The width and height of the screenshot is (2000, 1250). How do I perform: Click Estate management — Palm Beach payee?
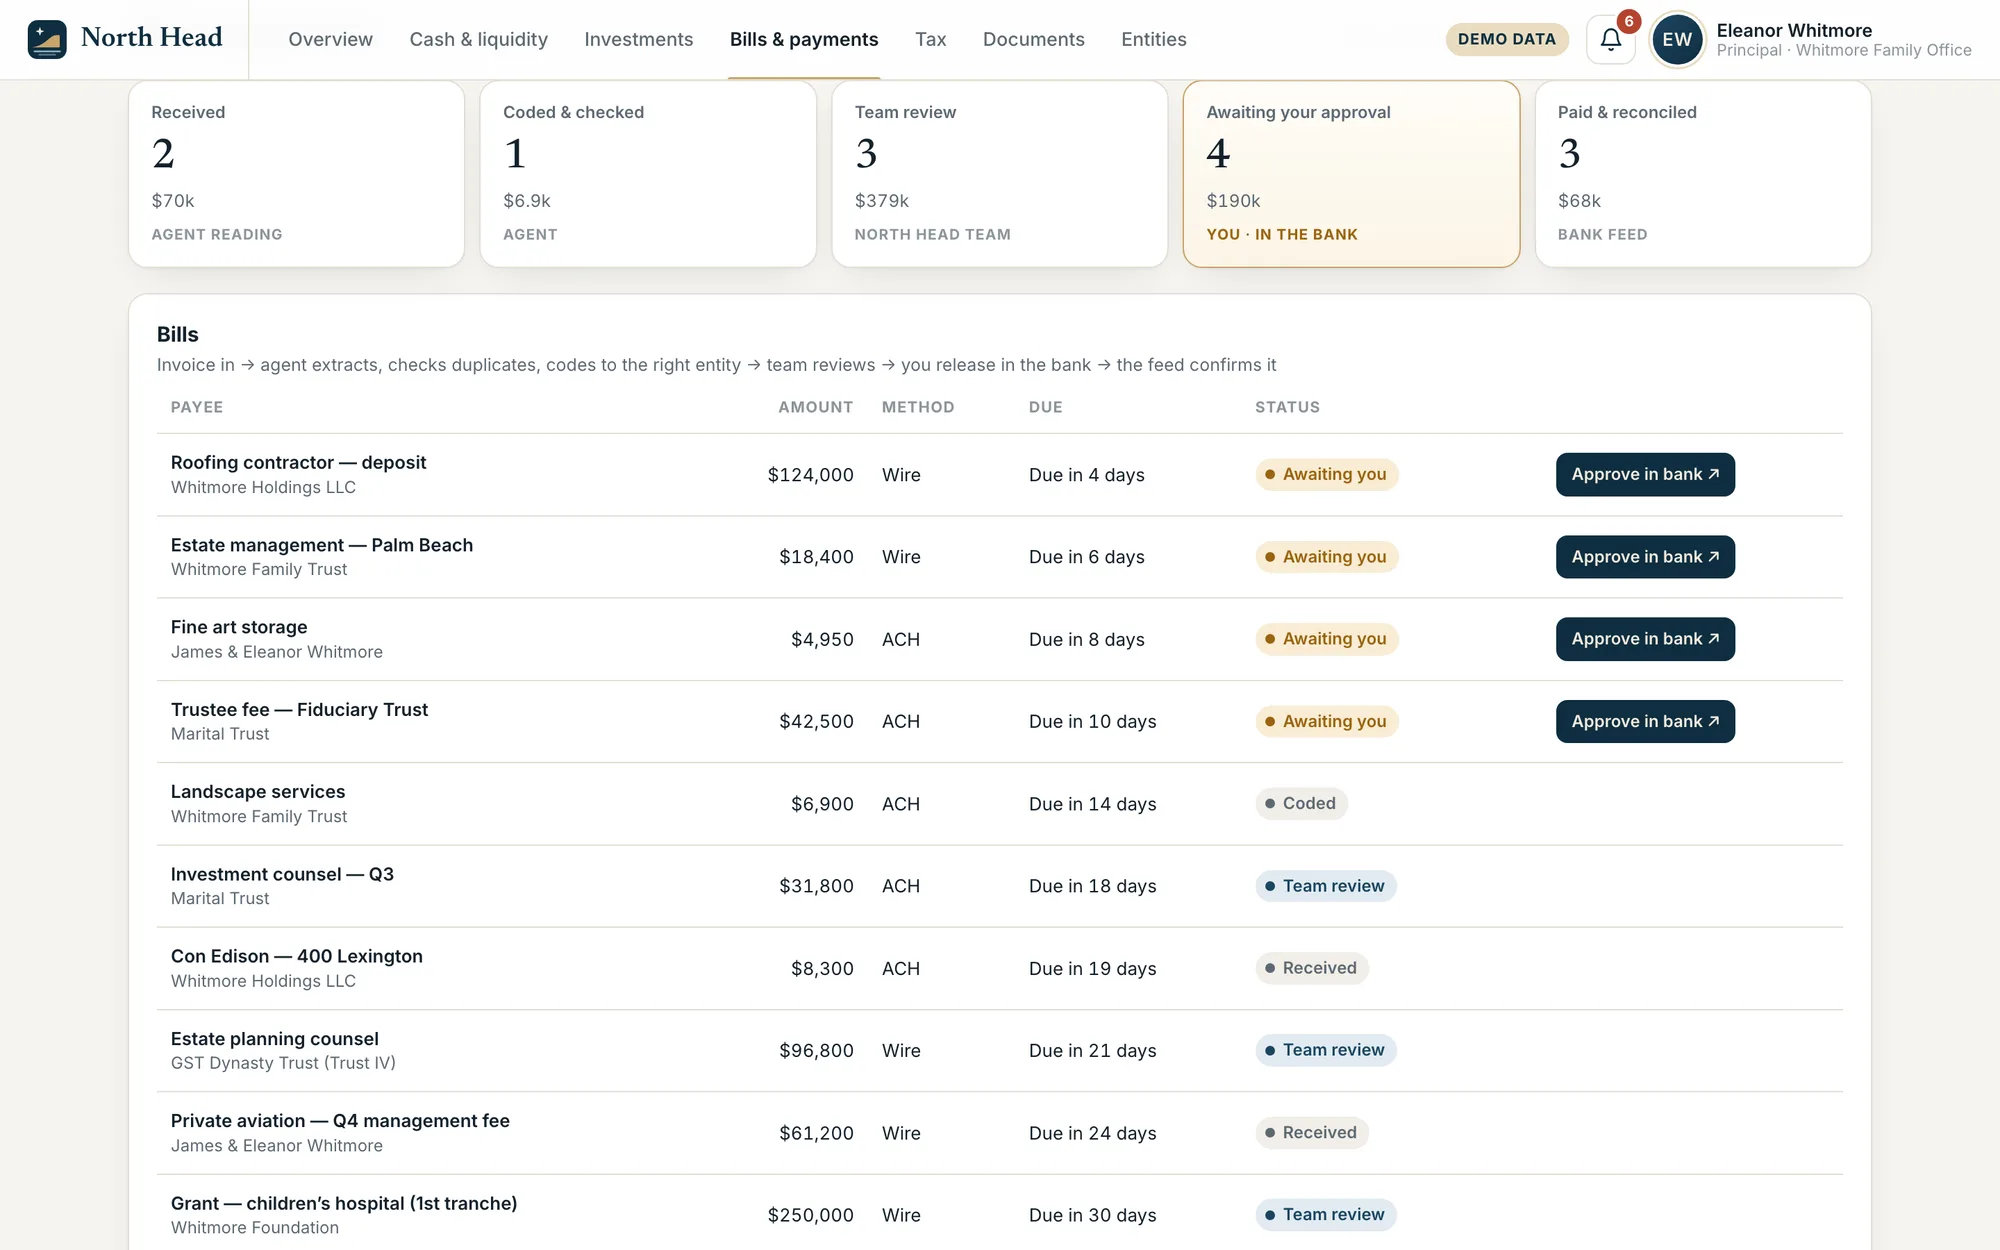(x=321, y=545)
